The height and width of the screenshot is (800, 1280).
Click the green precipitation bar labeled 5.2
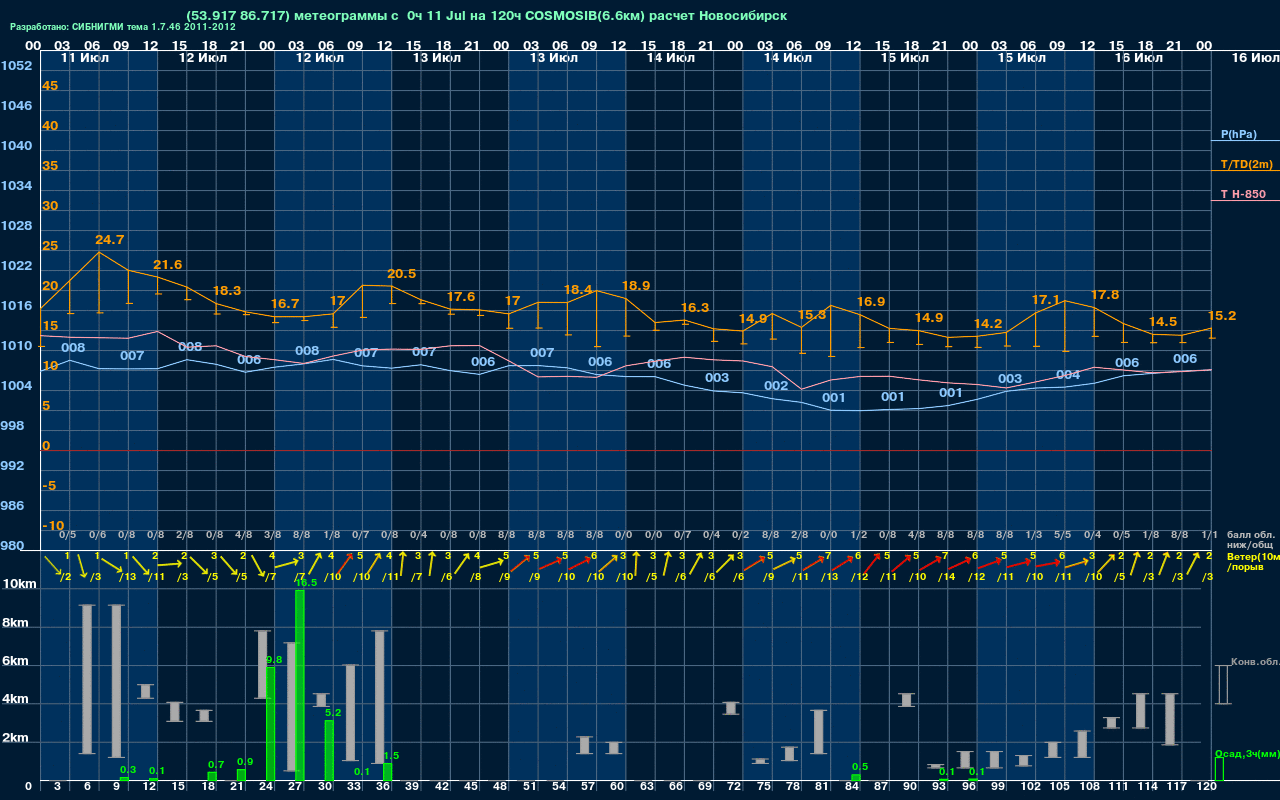tap(329, 750)
